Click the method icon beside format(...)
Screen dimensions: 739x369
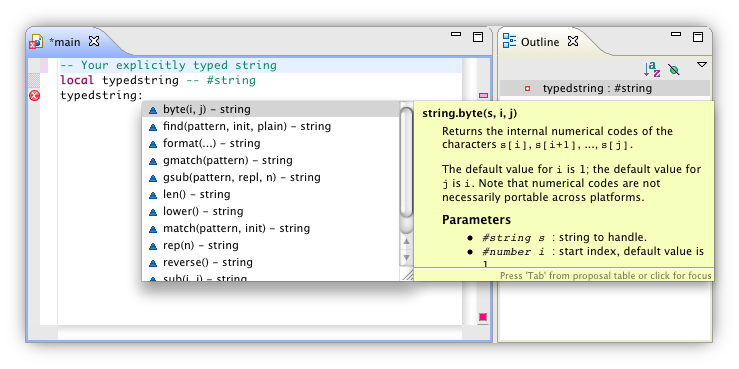(x=153, y=144)
